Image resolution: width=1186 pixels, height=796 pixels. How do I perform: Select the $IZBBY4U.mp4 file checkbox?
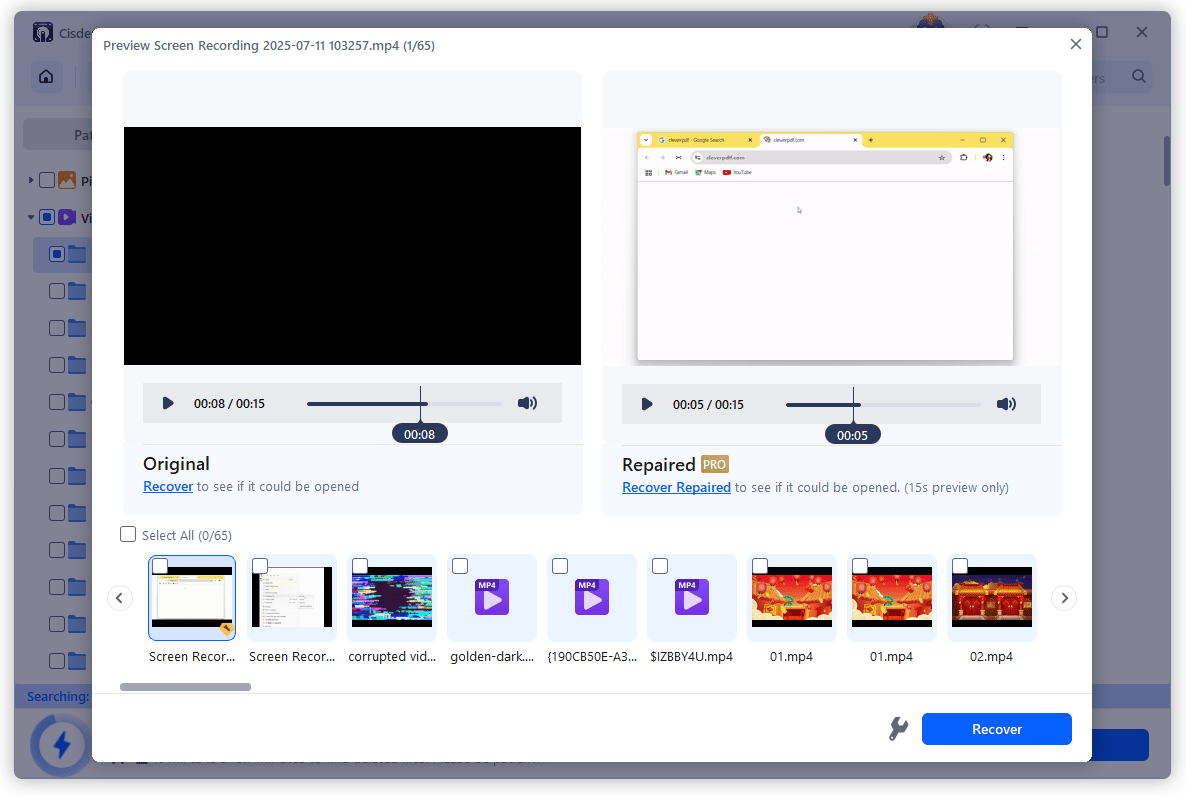660,565
